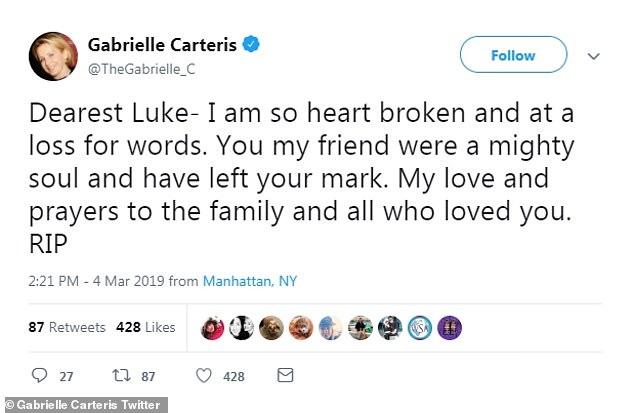View the 428 Likes list

coord(146,327)
